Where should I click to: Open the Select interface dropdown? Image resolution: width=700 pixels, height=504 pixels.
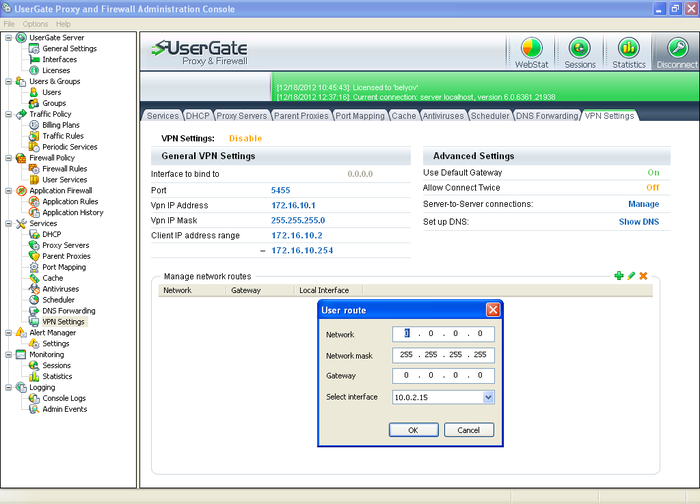[x=488, y=397]
